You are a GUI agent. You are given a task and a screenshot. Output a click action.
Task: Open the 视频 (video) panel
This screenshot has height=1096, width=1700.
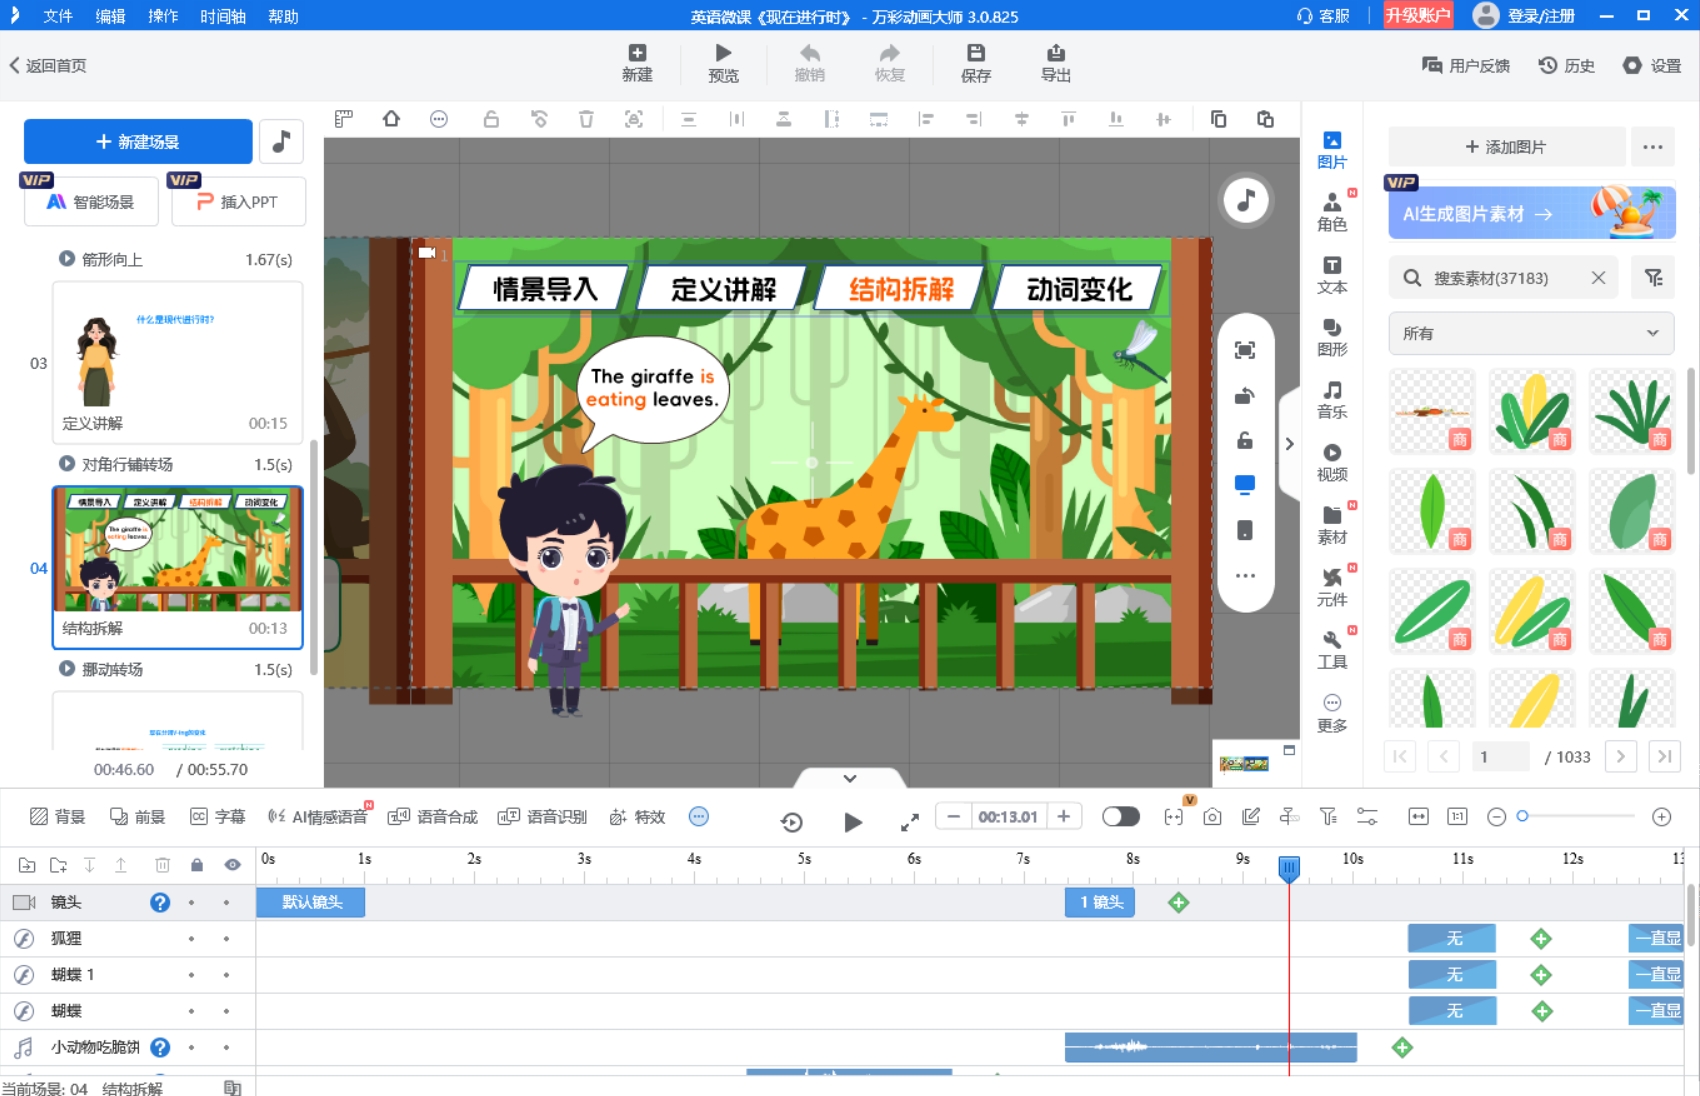pos(1333,463)
